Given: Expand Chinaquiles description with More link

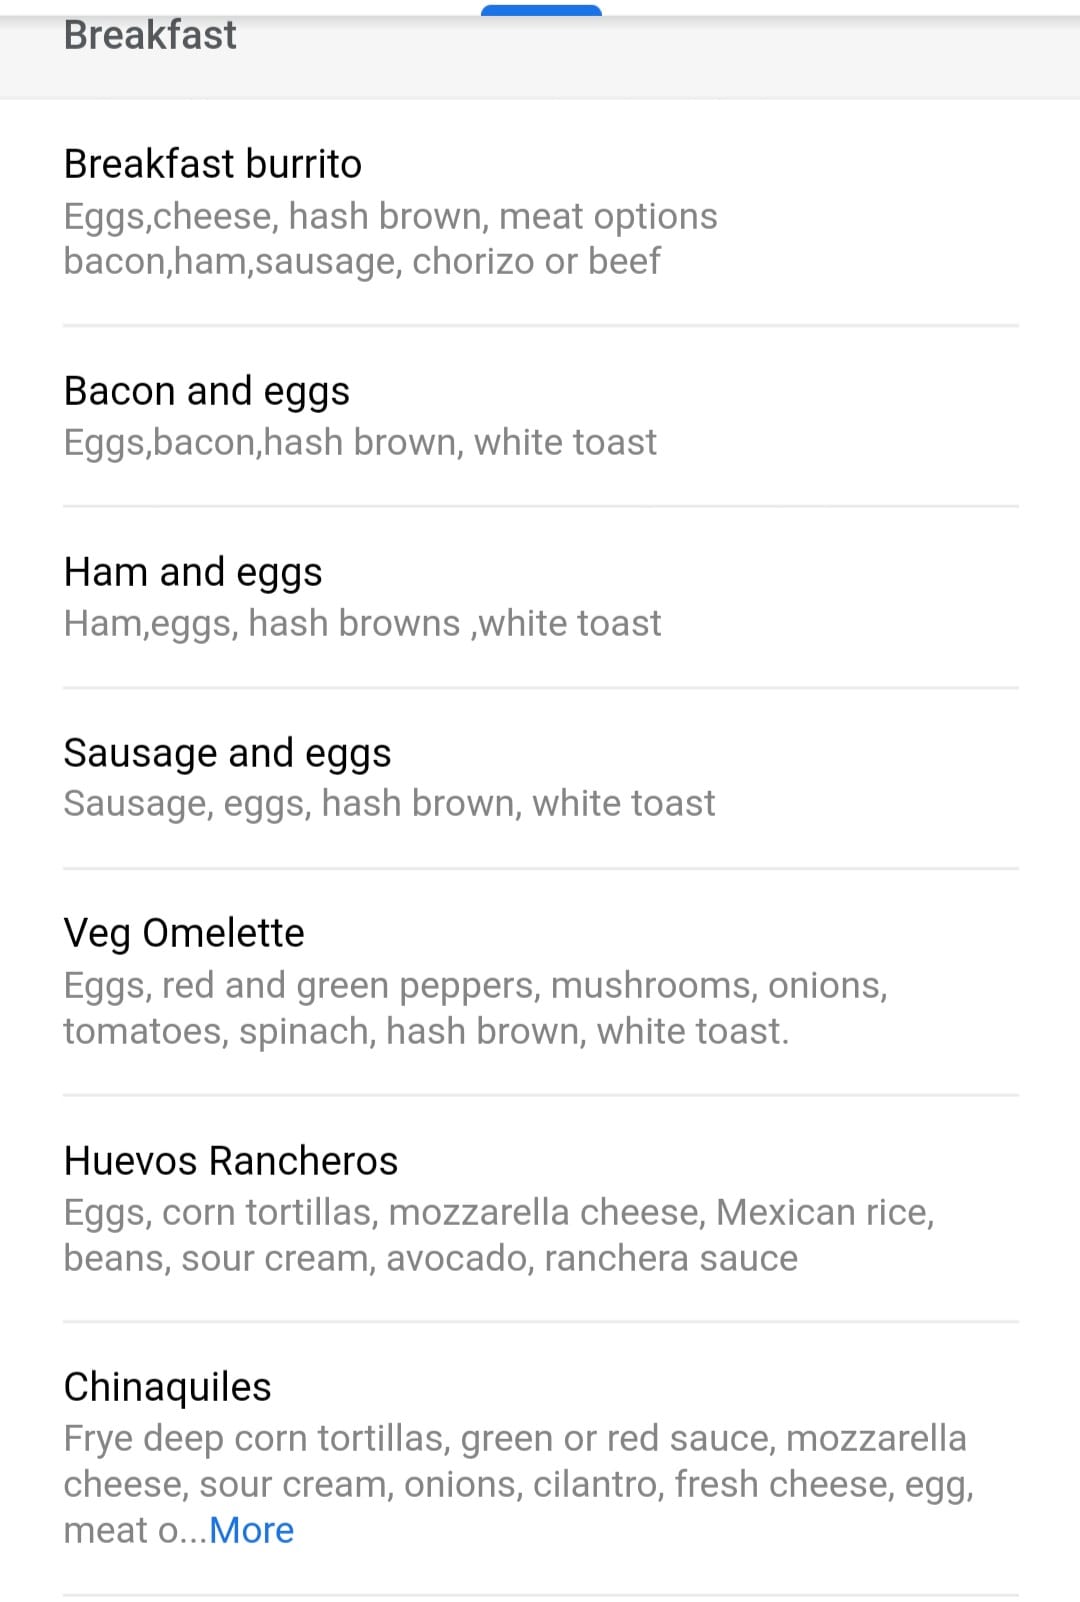Looking at the screenshot, I should coord(251,1531).
